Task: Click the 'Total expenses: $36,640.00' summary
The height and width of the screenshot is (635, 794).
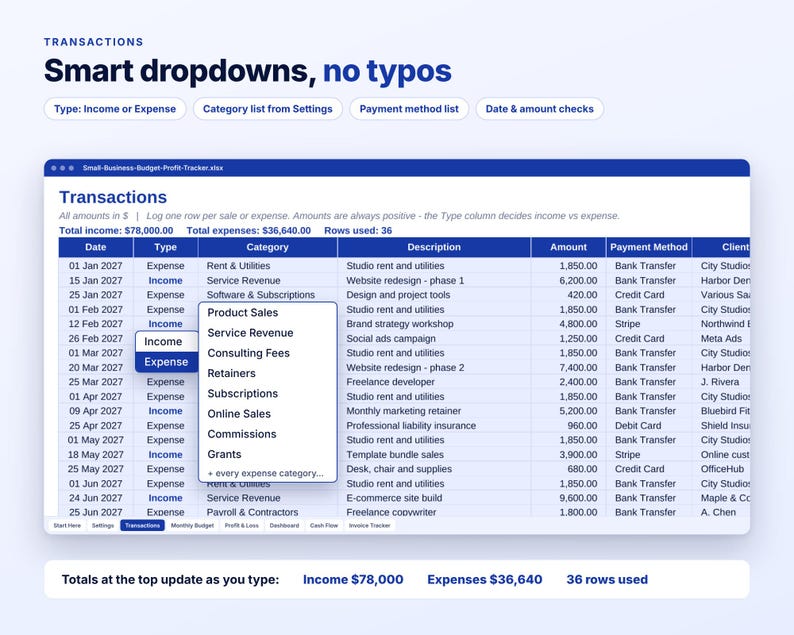Action: [249, 230]
